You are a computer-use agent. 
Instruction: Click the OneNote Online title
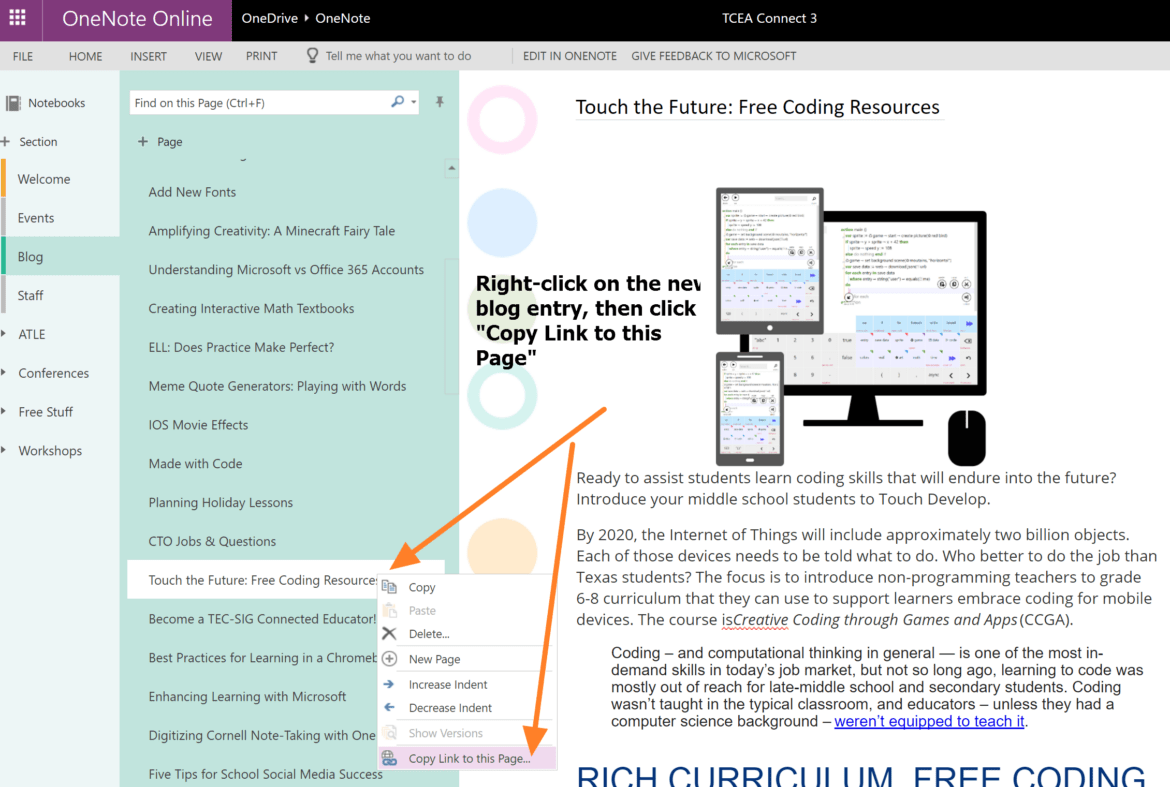[137, 19]
